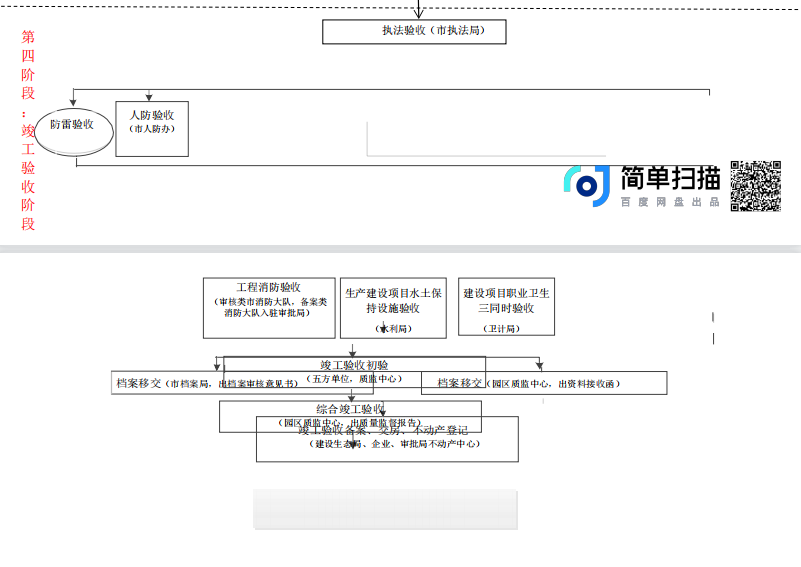
Task: Select the 工程消防验收 flowchart box
Action: (268, 306)
